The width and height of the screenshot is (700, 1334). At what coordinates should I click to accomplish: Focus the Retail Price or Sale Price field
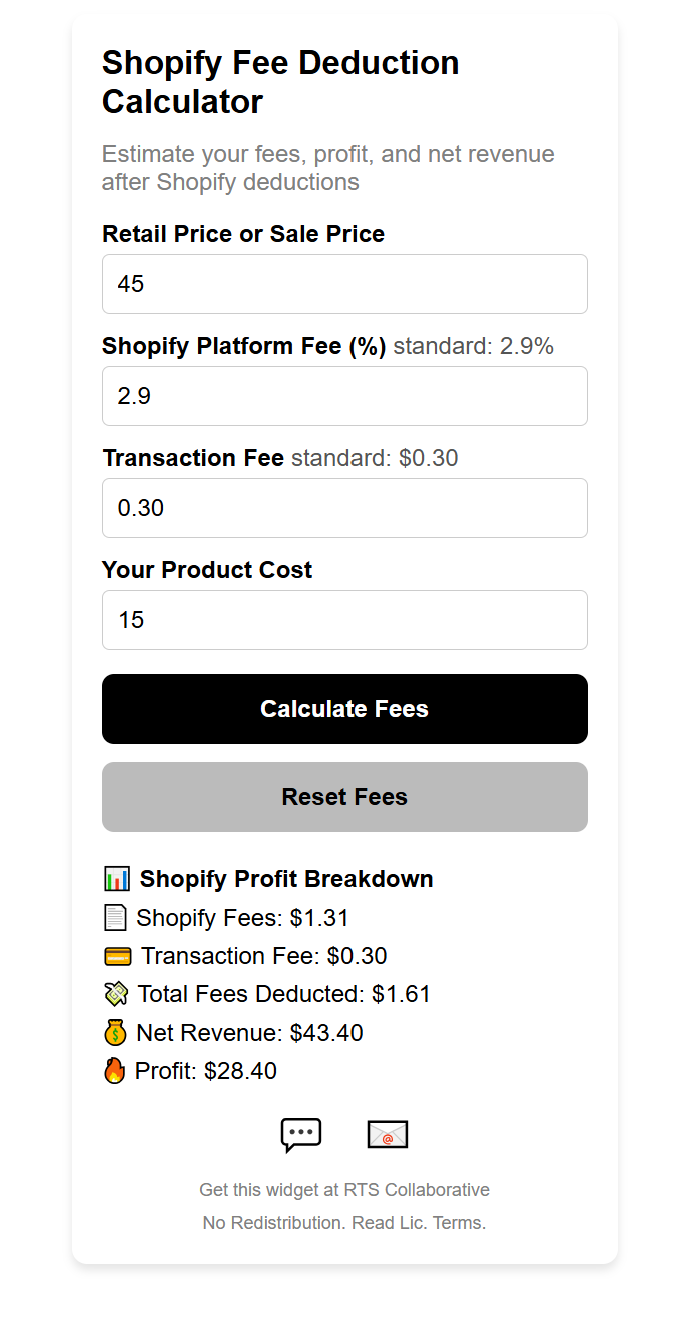tap(344, 284)
